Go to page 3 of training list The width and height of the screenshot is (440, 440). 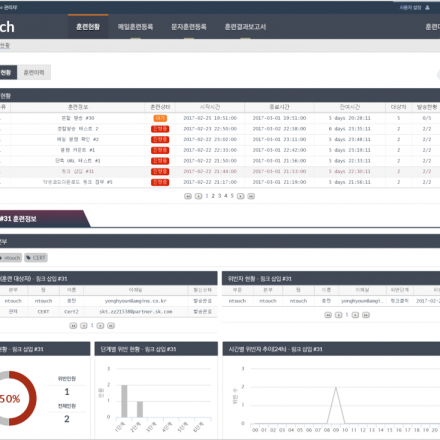point(219,196)
